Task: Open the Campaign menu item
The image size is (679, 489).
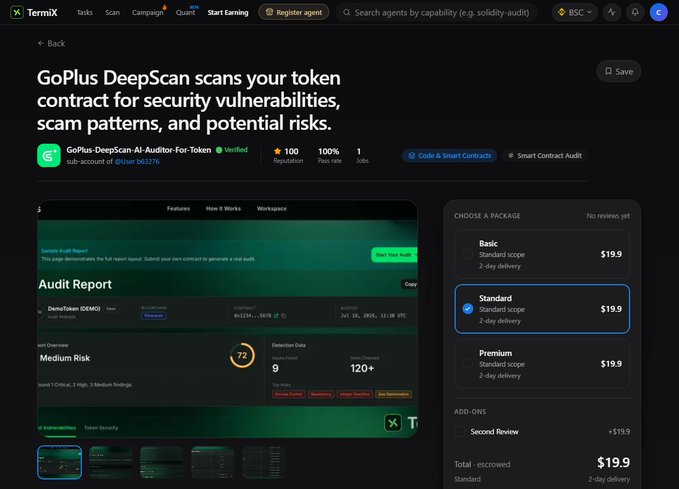Action: coord(148,13)
